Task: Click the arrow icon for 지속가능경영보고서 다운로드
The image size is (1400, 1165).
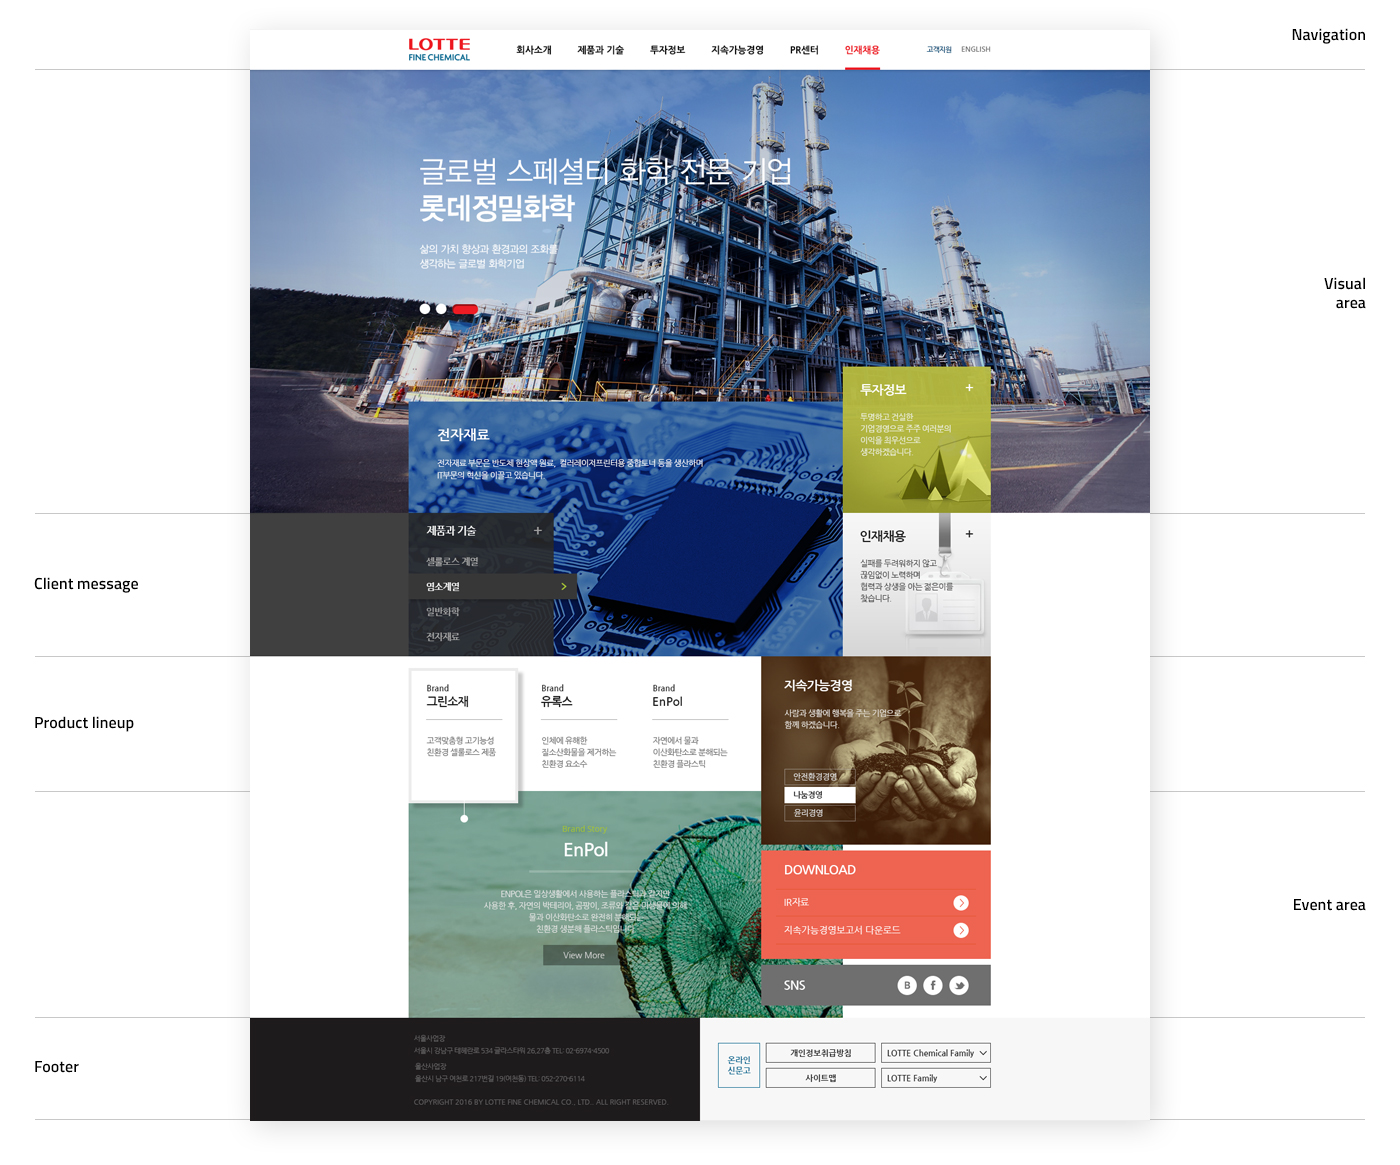Action: click(961, 930)
